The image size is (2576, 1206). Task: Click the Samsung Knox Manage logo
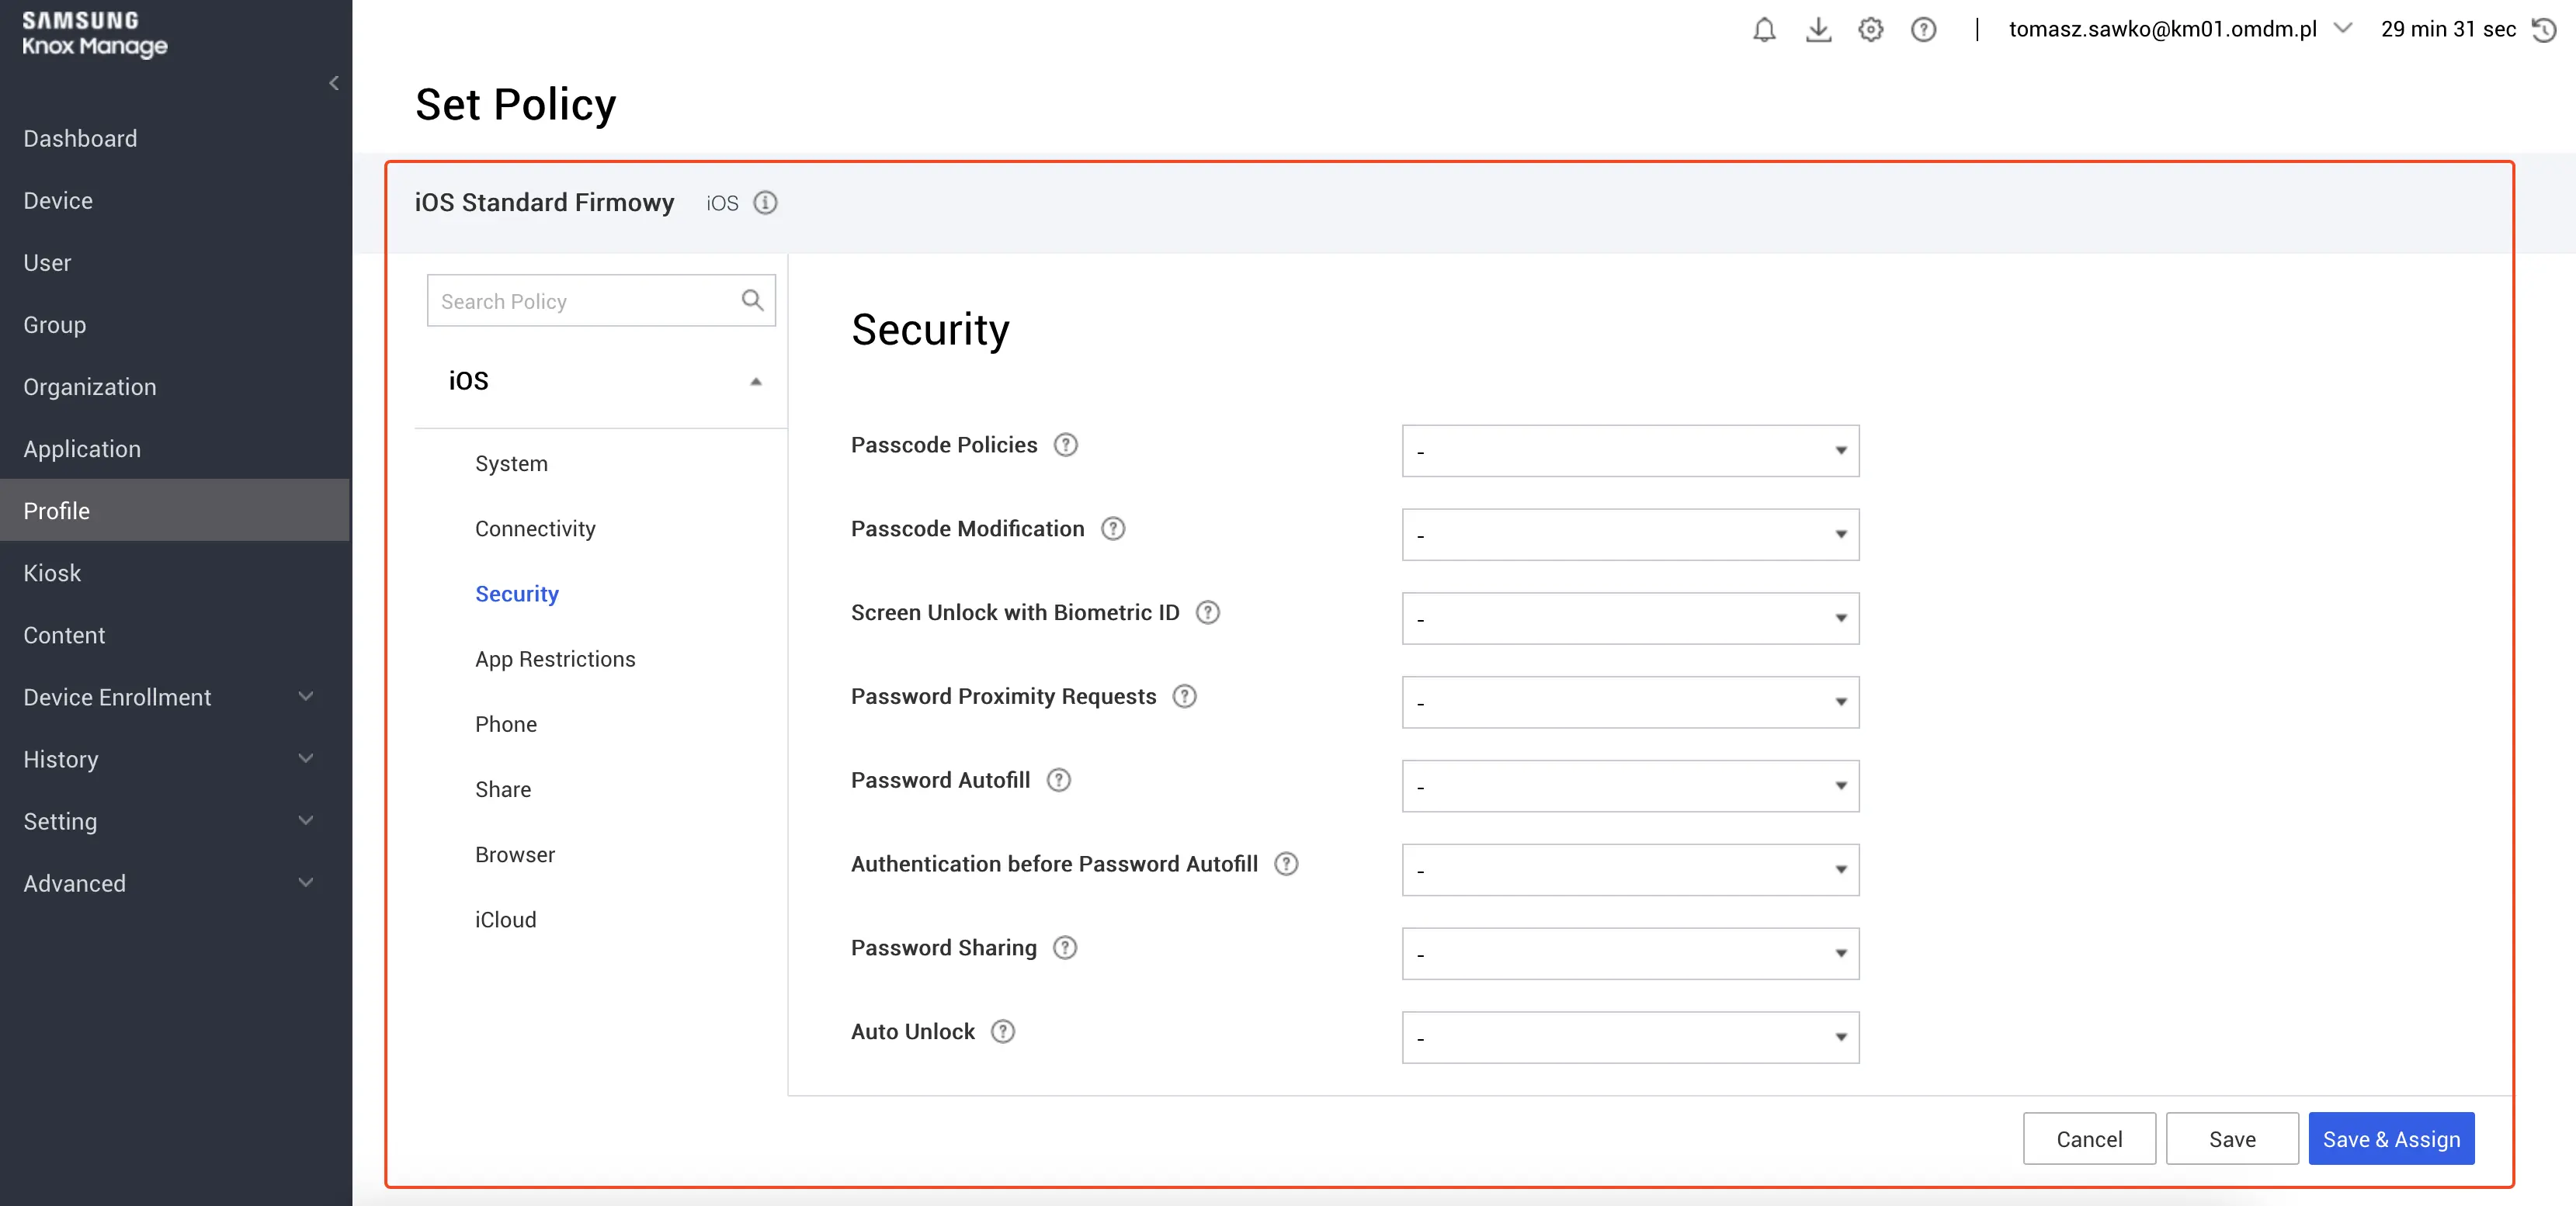point(94,34)
